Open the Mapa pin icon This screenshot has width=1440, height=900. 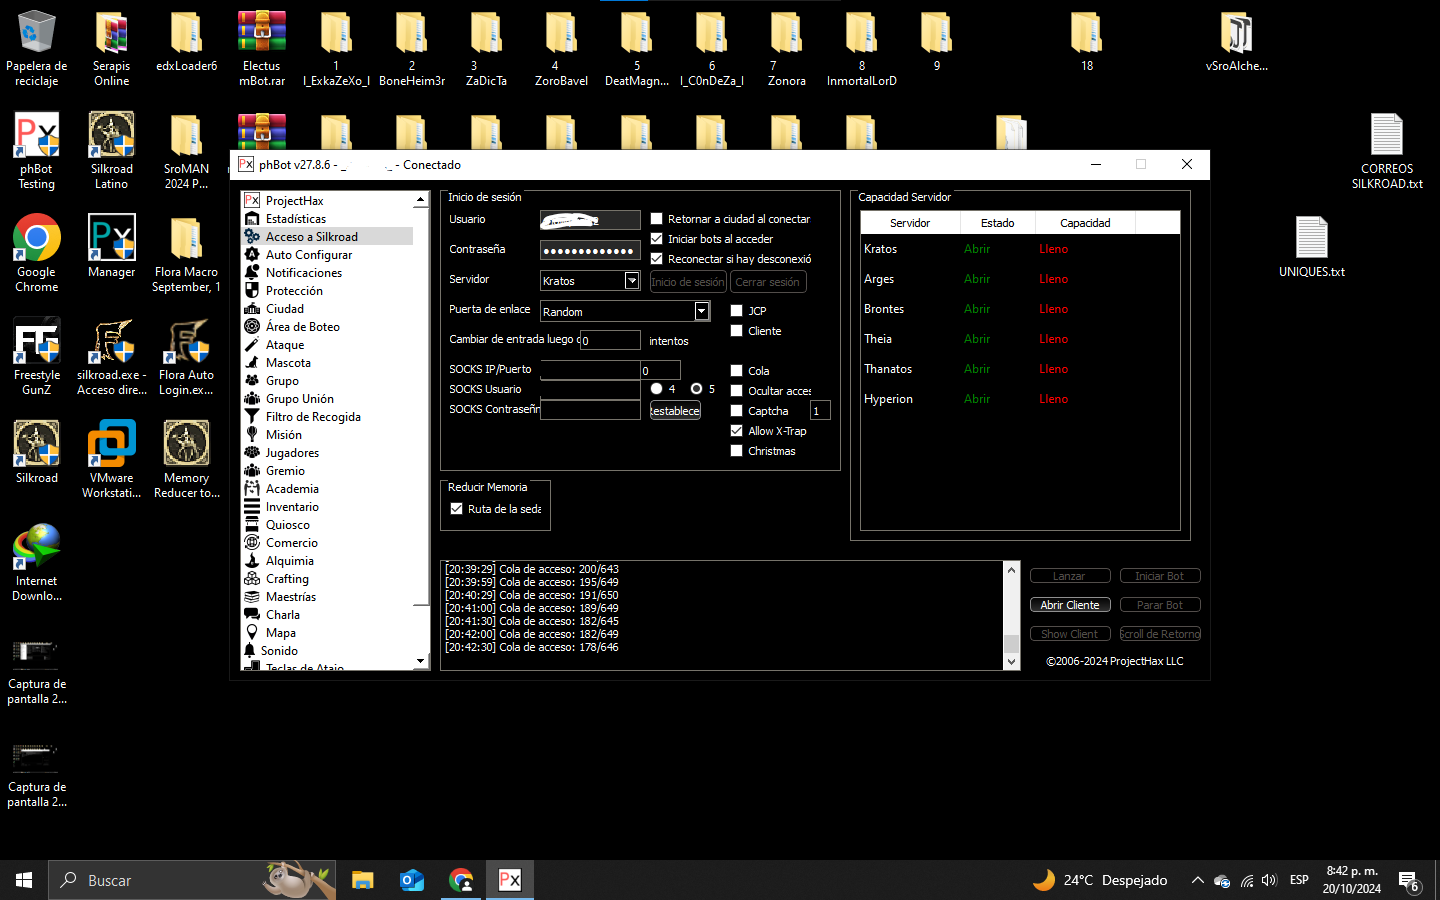click(252, 633)
